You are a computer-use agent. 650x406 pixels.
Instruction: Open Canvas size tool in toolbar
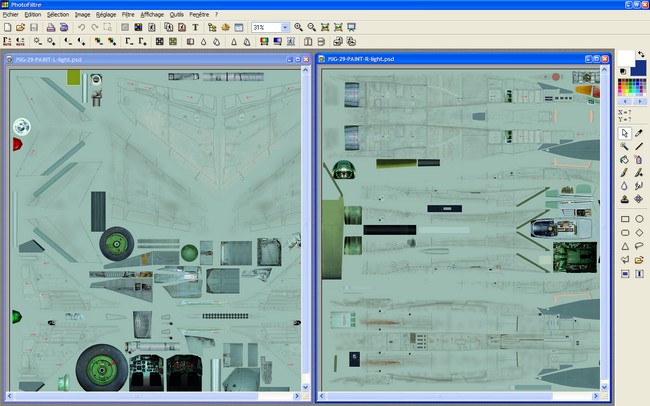(182, 27)
